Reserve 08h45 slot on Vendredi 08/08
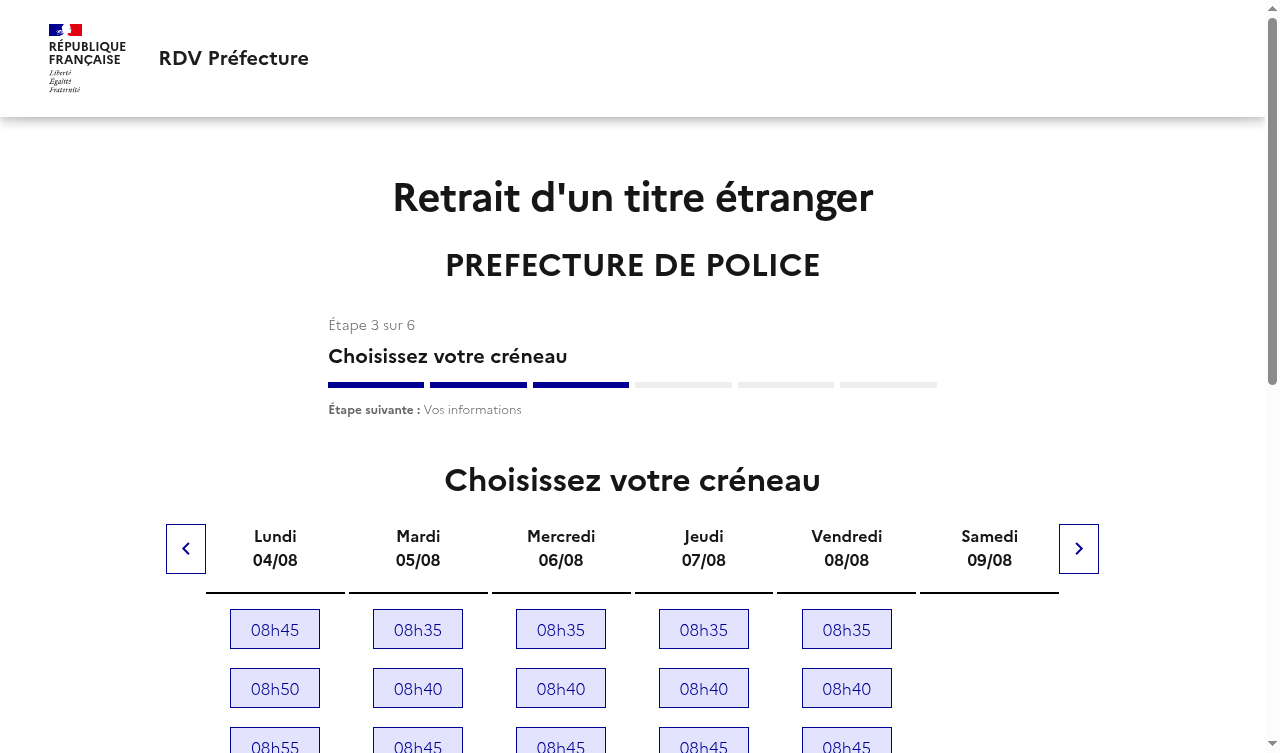The image size is (1280, 753). point(847,741)
